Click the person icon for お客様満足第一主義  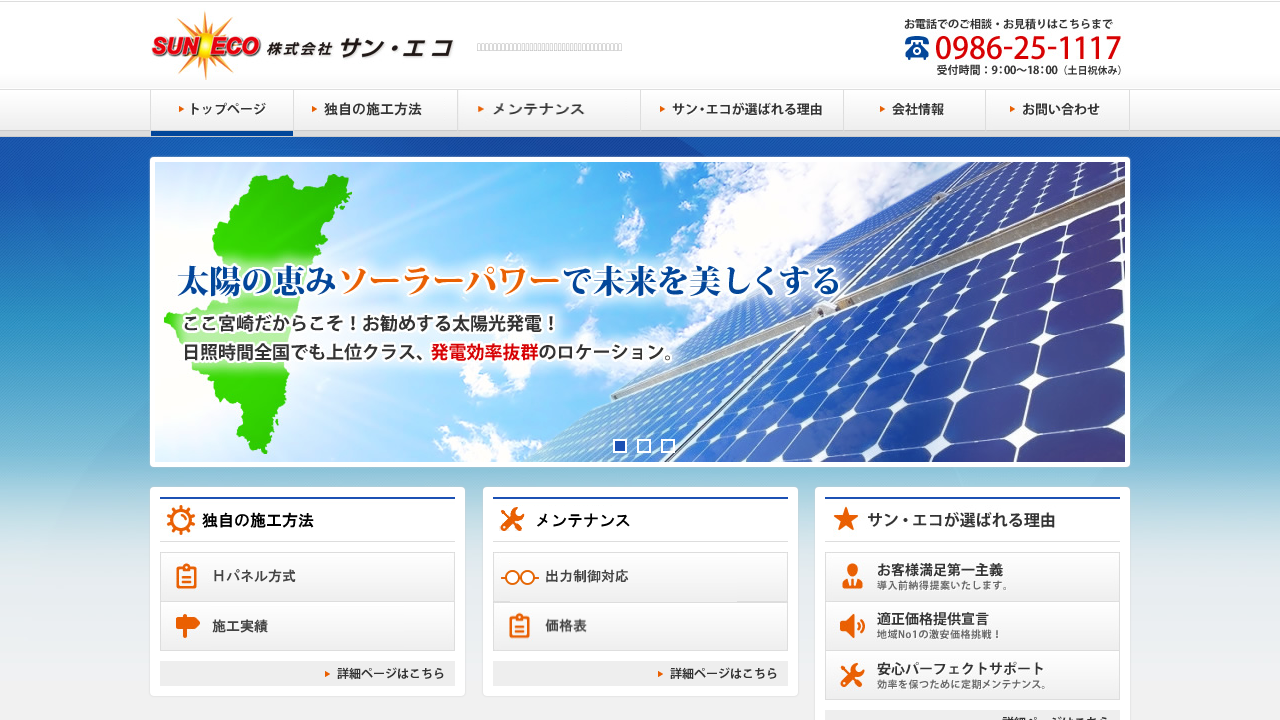click(852, 576)
